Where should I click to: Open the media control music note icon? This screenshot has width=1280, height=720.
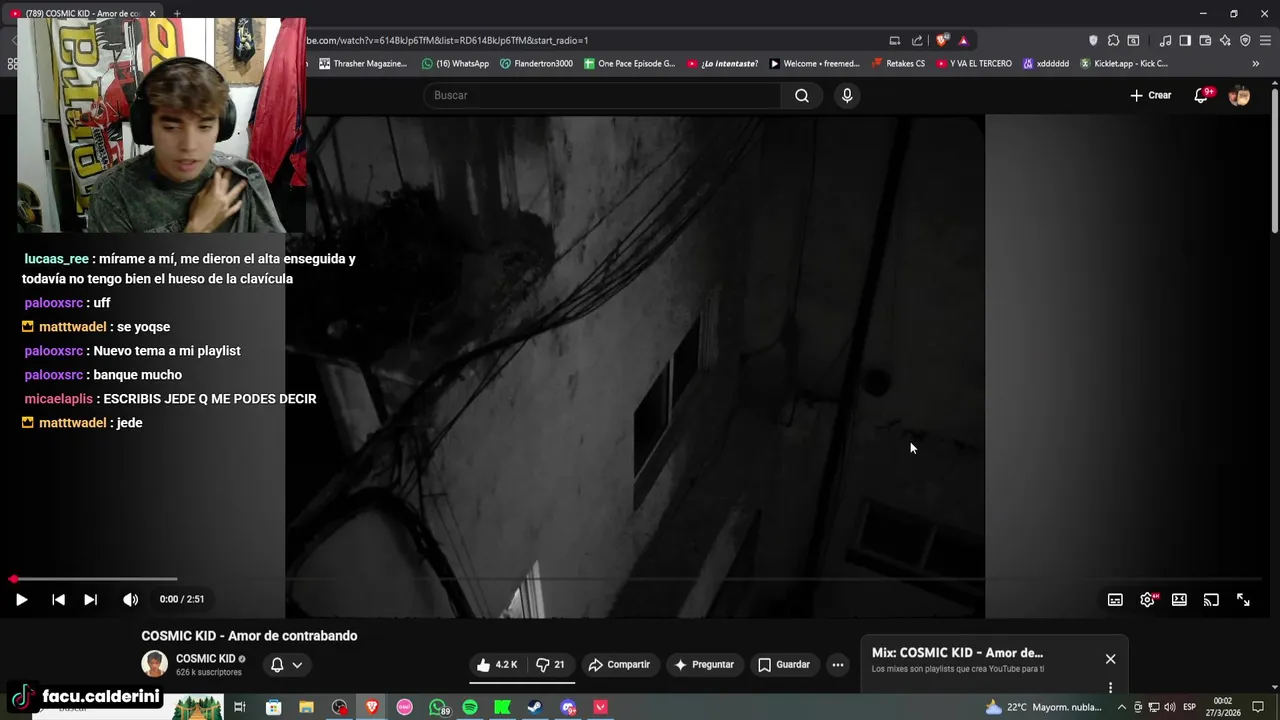(x=1165, y=41)
